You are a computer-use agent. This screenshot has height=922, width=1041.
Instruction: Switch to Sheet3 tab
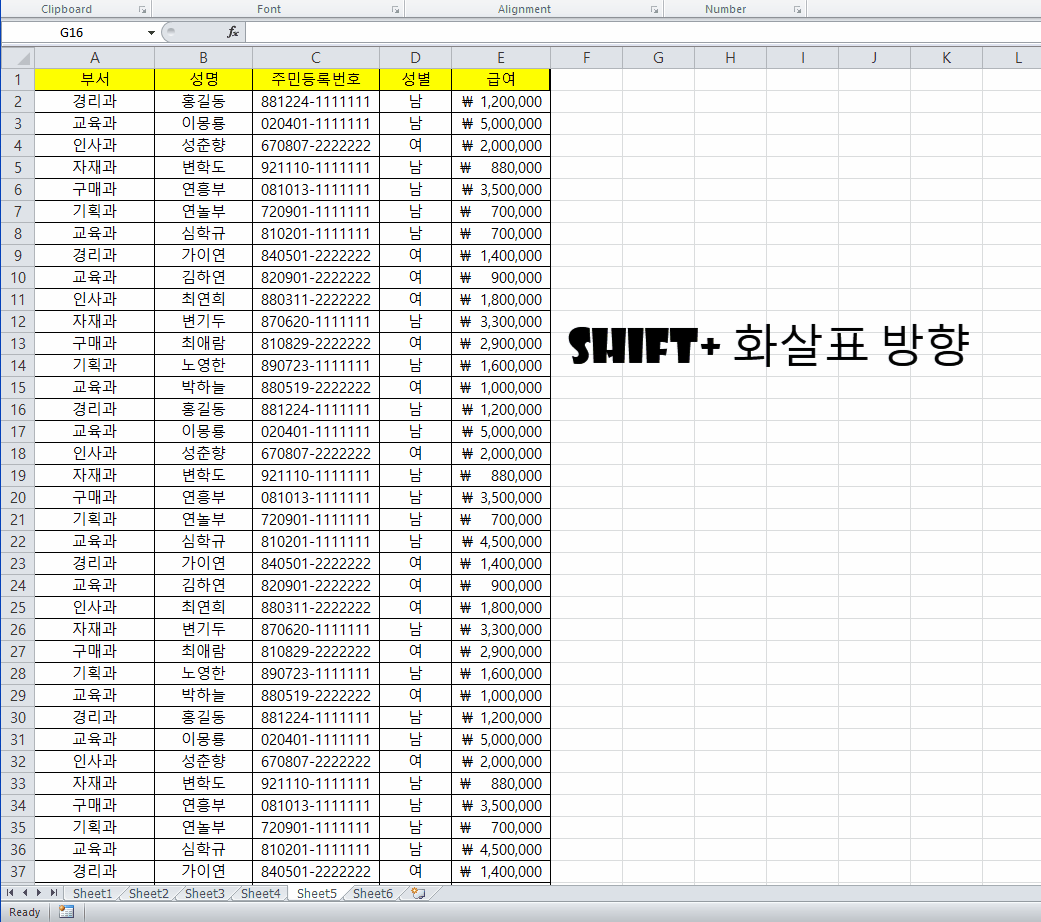pos(204,893)
